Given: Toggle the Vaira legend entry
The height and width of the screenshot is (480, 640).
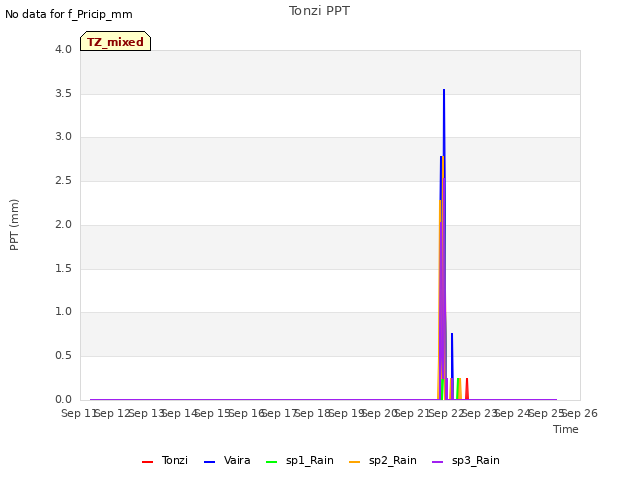Looking at the screenshot, I should (x=227, y=460).
